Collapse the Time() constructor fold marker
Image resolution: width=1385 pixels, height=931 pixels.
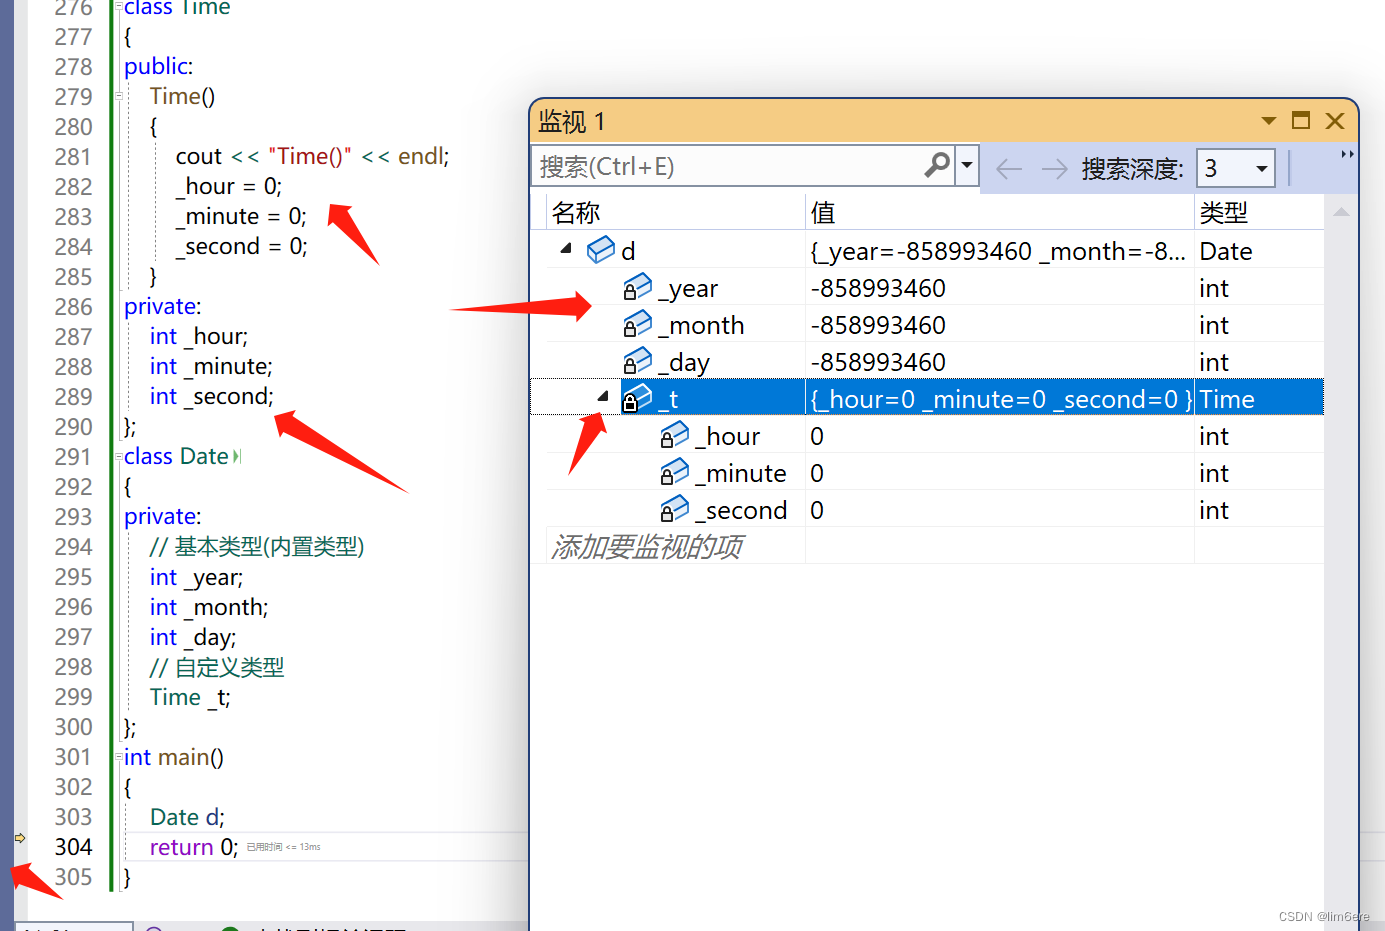(x=119, y=97)
